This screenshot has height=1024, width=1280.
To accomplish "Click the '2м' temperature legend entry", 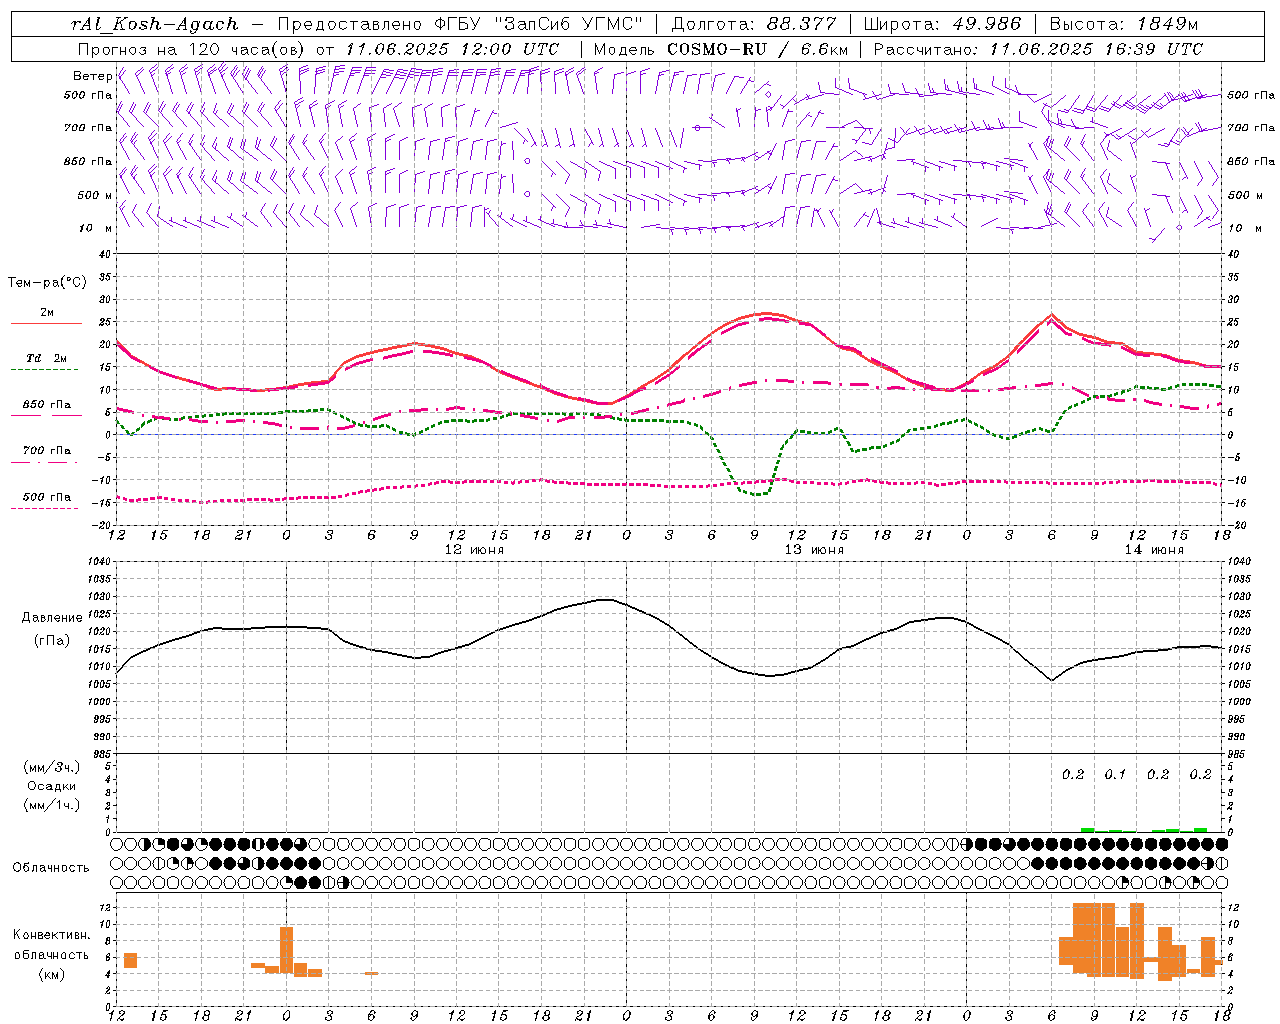I will tap(47, 313).
